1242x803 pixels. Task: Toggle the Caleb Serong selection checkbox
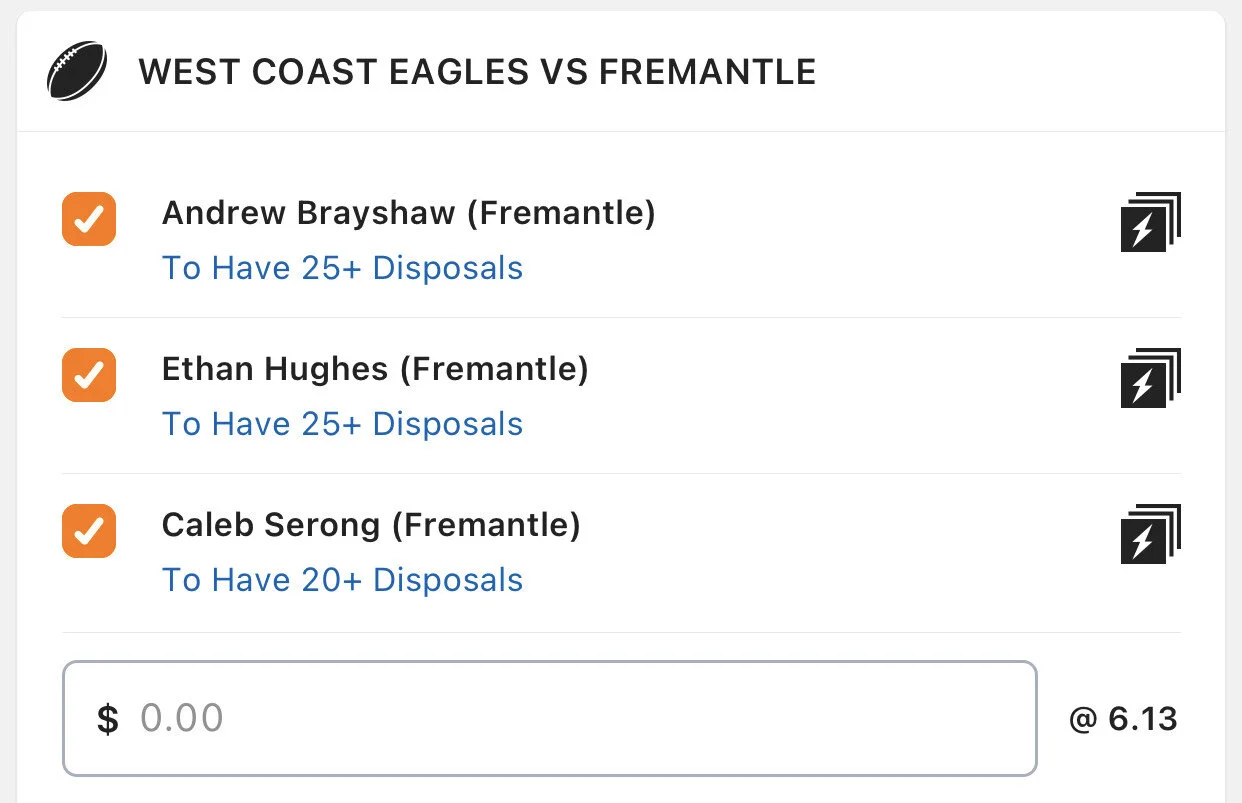tap(89, 531)
